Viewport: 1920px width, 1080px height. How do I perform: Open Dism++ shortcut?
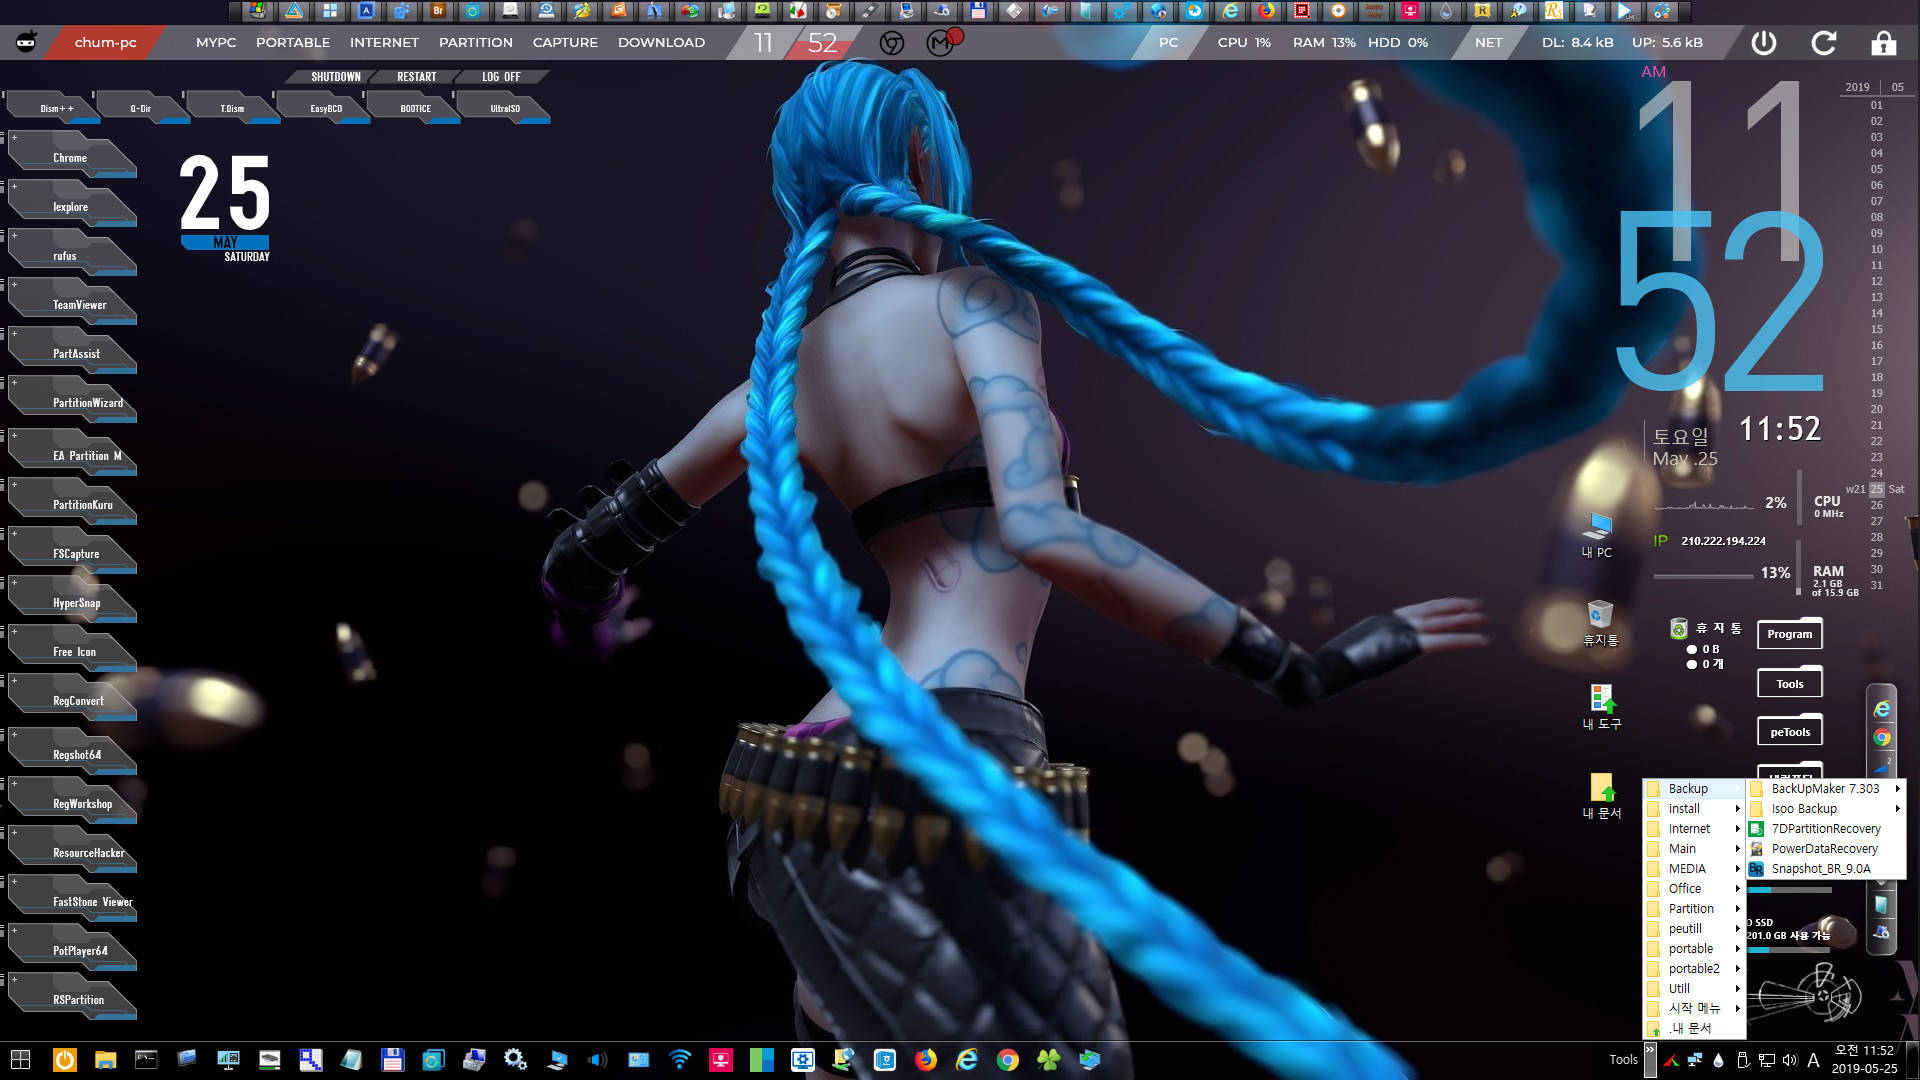(x=56, y=108)
